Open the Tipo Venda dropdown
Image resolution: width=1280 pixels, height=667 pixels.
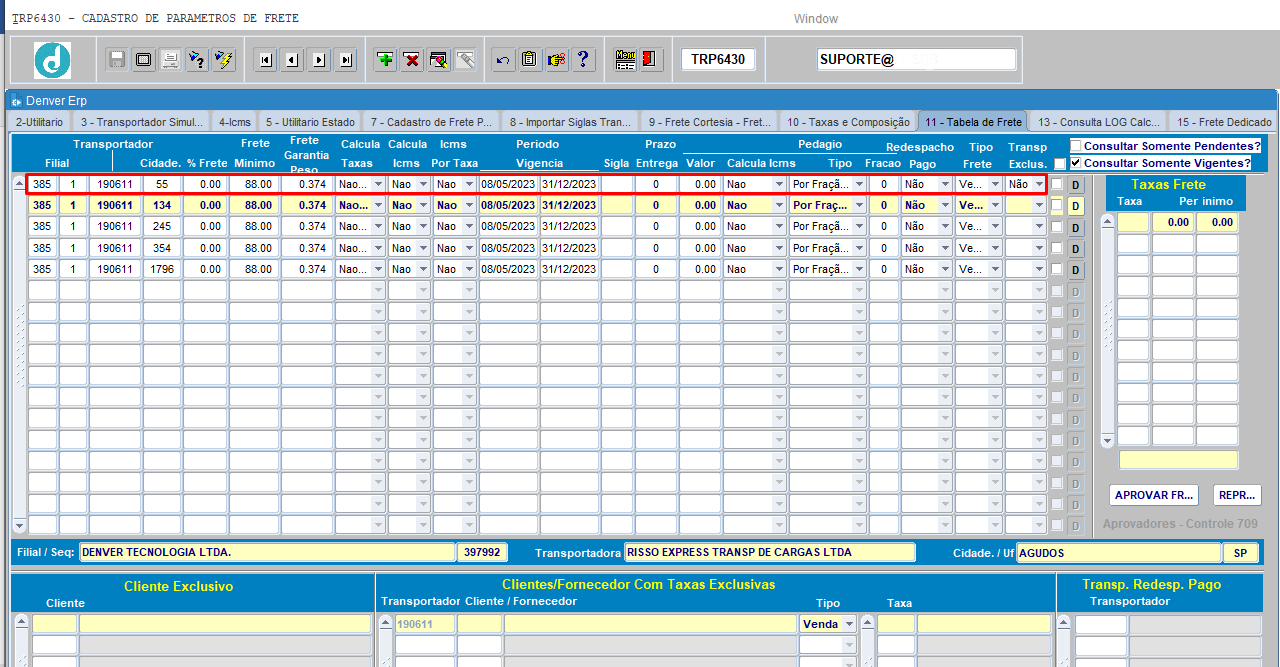850,624
